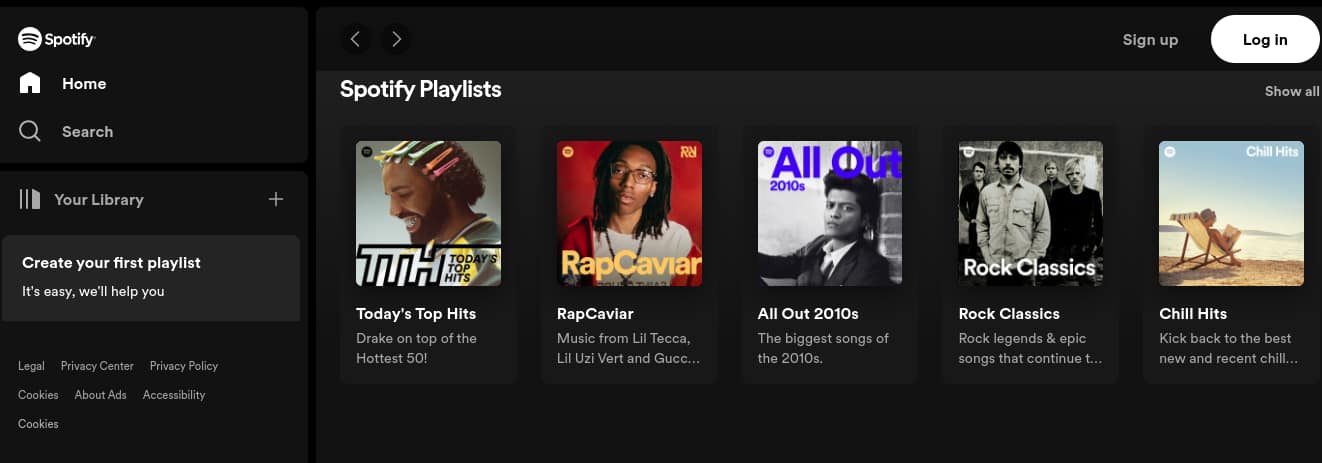The image size is (1322, 463).
Task: Open the Privacy Center link
Action: tap(97, 366)
